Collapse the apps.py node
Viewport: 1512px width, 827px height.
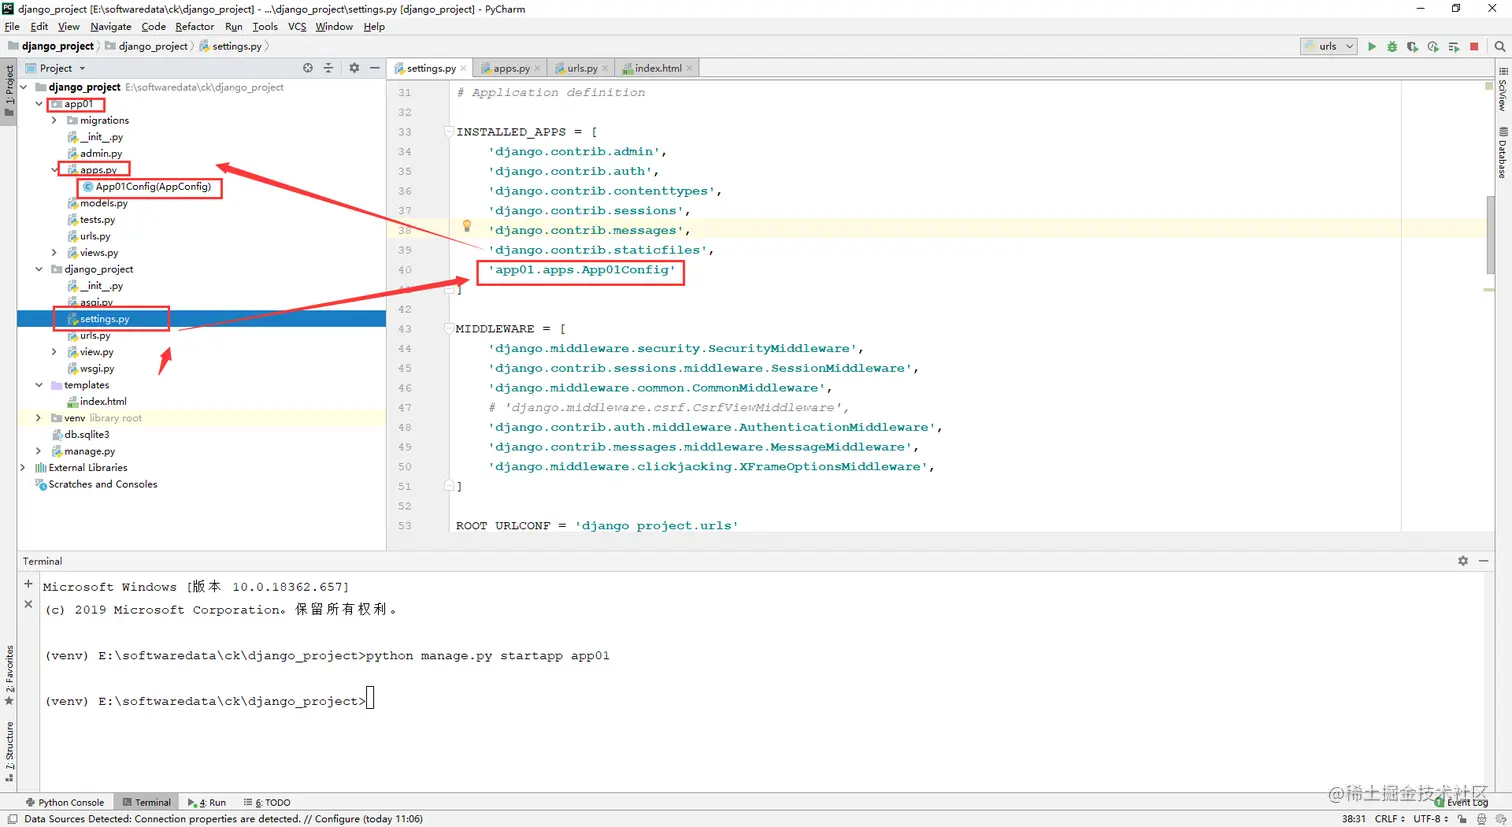click(x=55, y=170)
